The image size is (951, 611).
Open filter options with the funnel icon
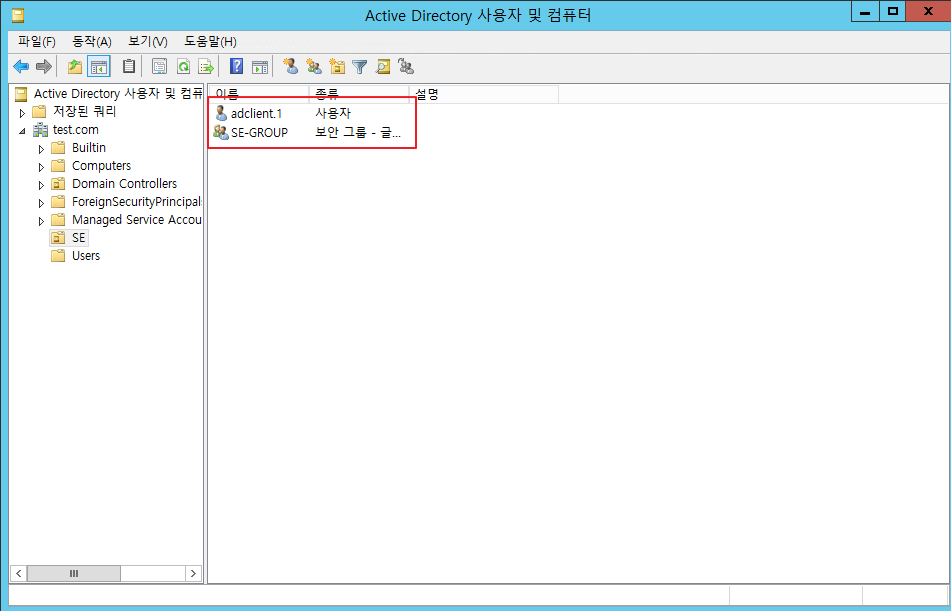pyautogui.click(x=360, y=67)
